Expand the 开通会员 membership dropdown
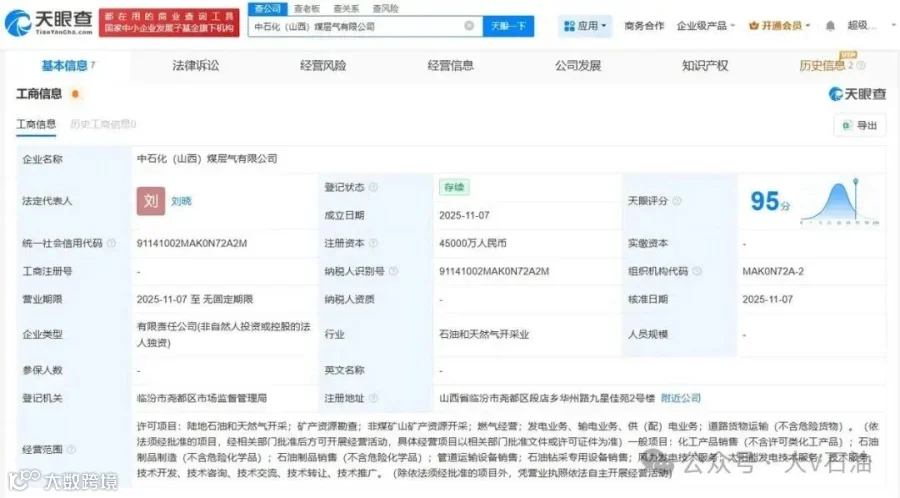This screenshot has width=900, height=498. (779, 26)
